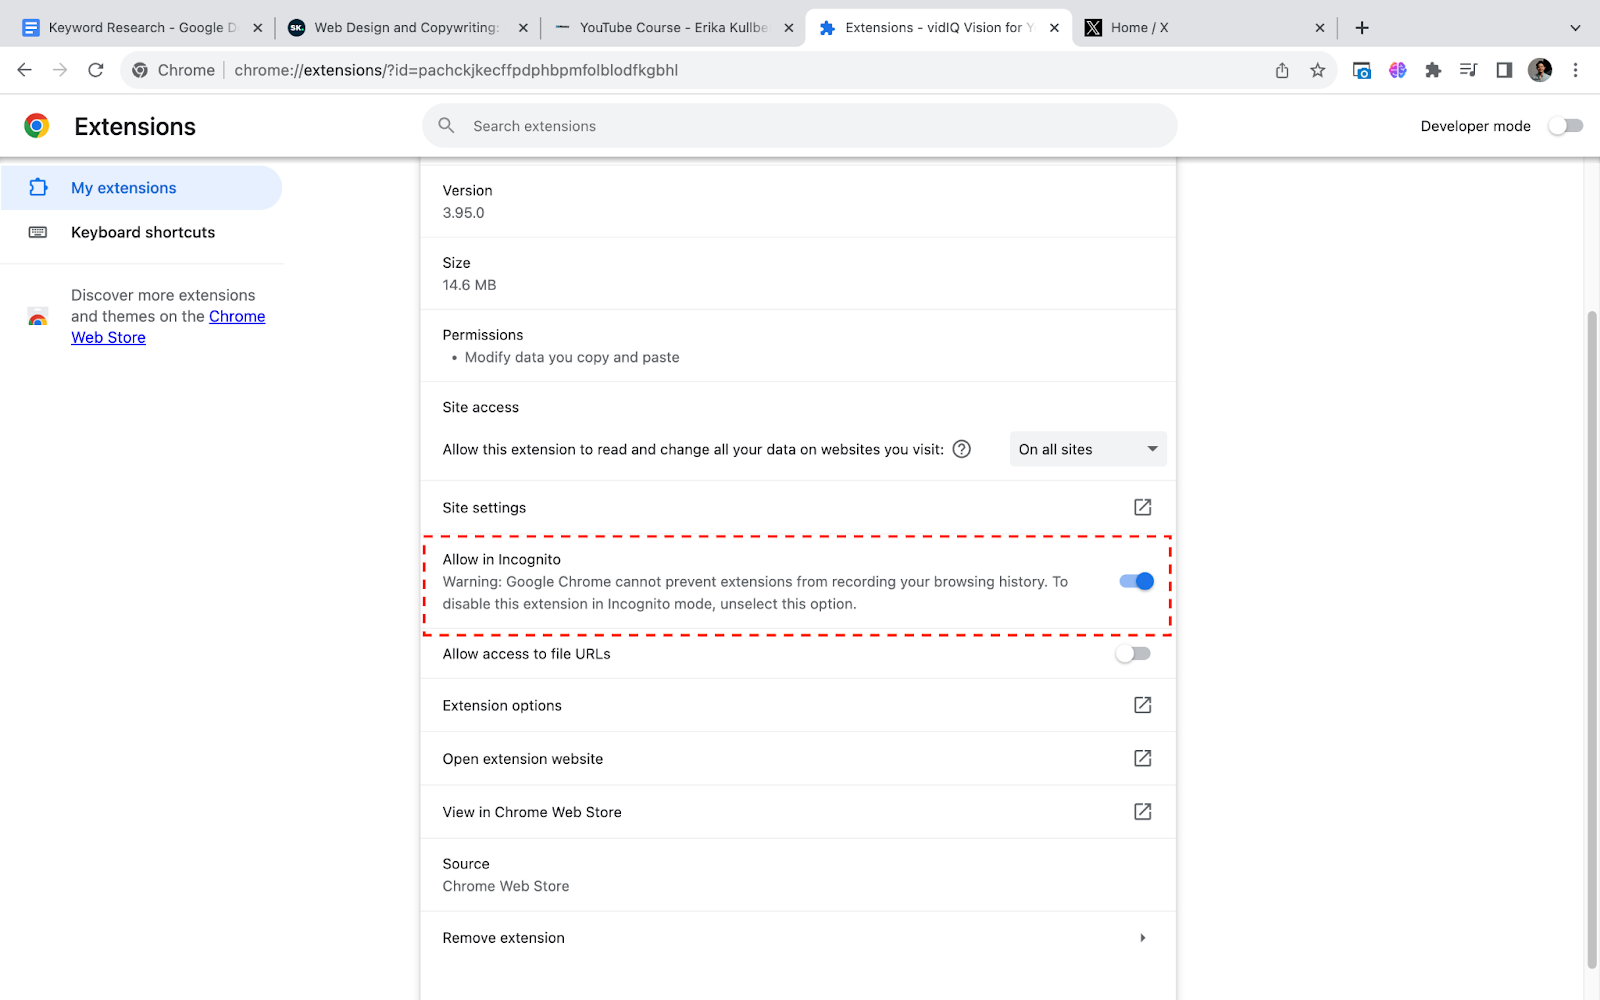This screenshot has width=1600, height=1000.
Task: Open a new tab with the plus button
Action: (1362, 28)
